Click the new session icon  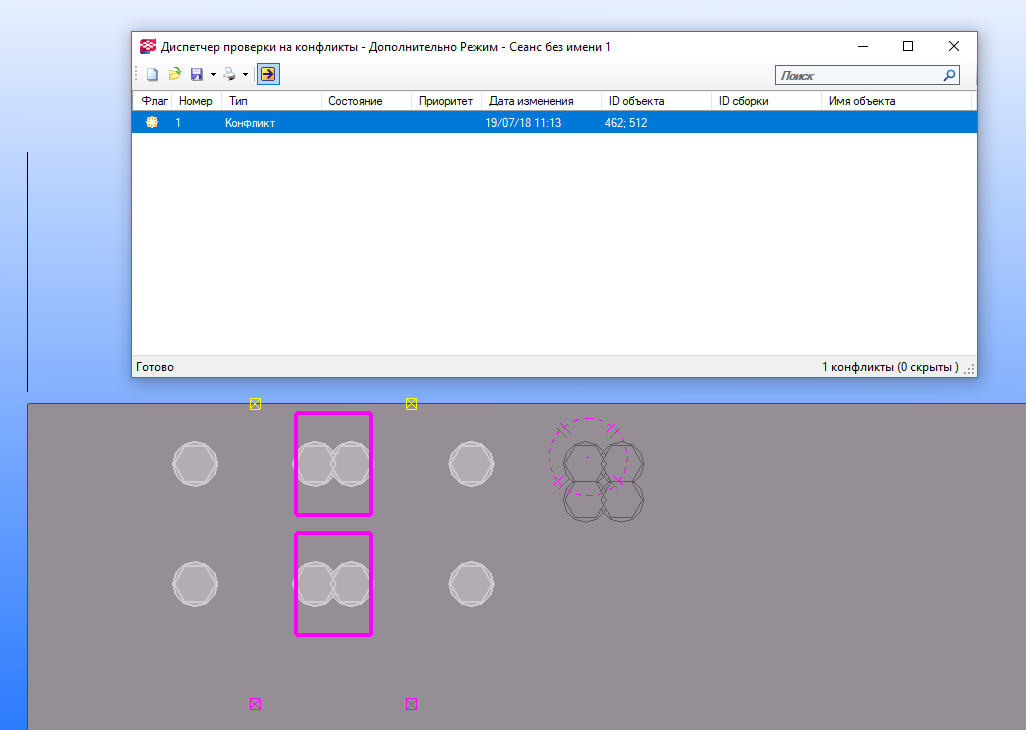152,75
